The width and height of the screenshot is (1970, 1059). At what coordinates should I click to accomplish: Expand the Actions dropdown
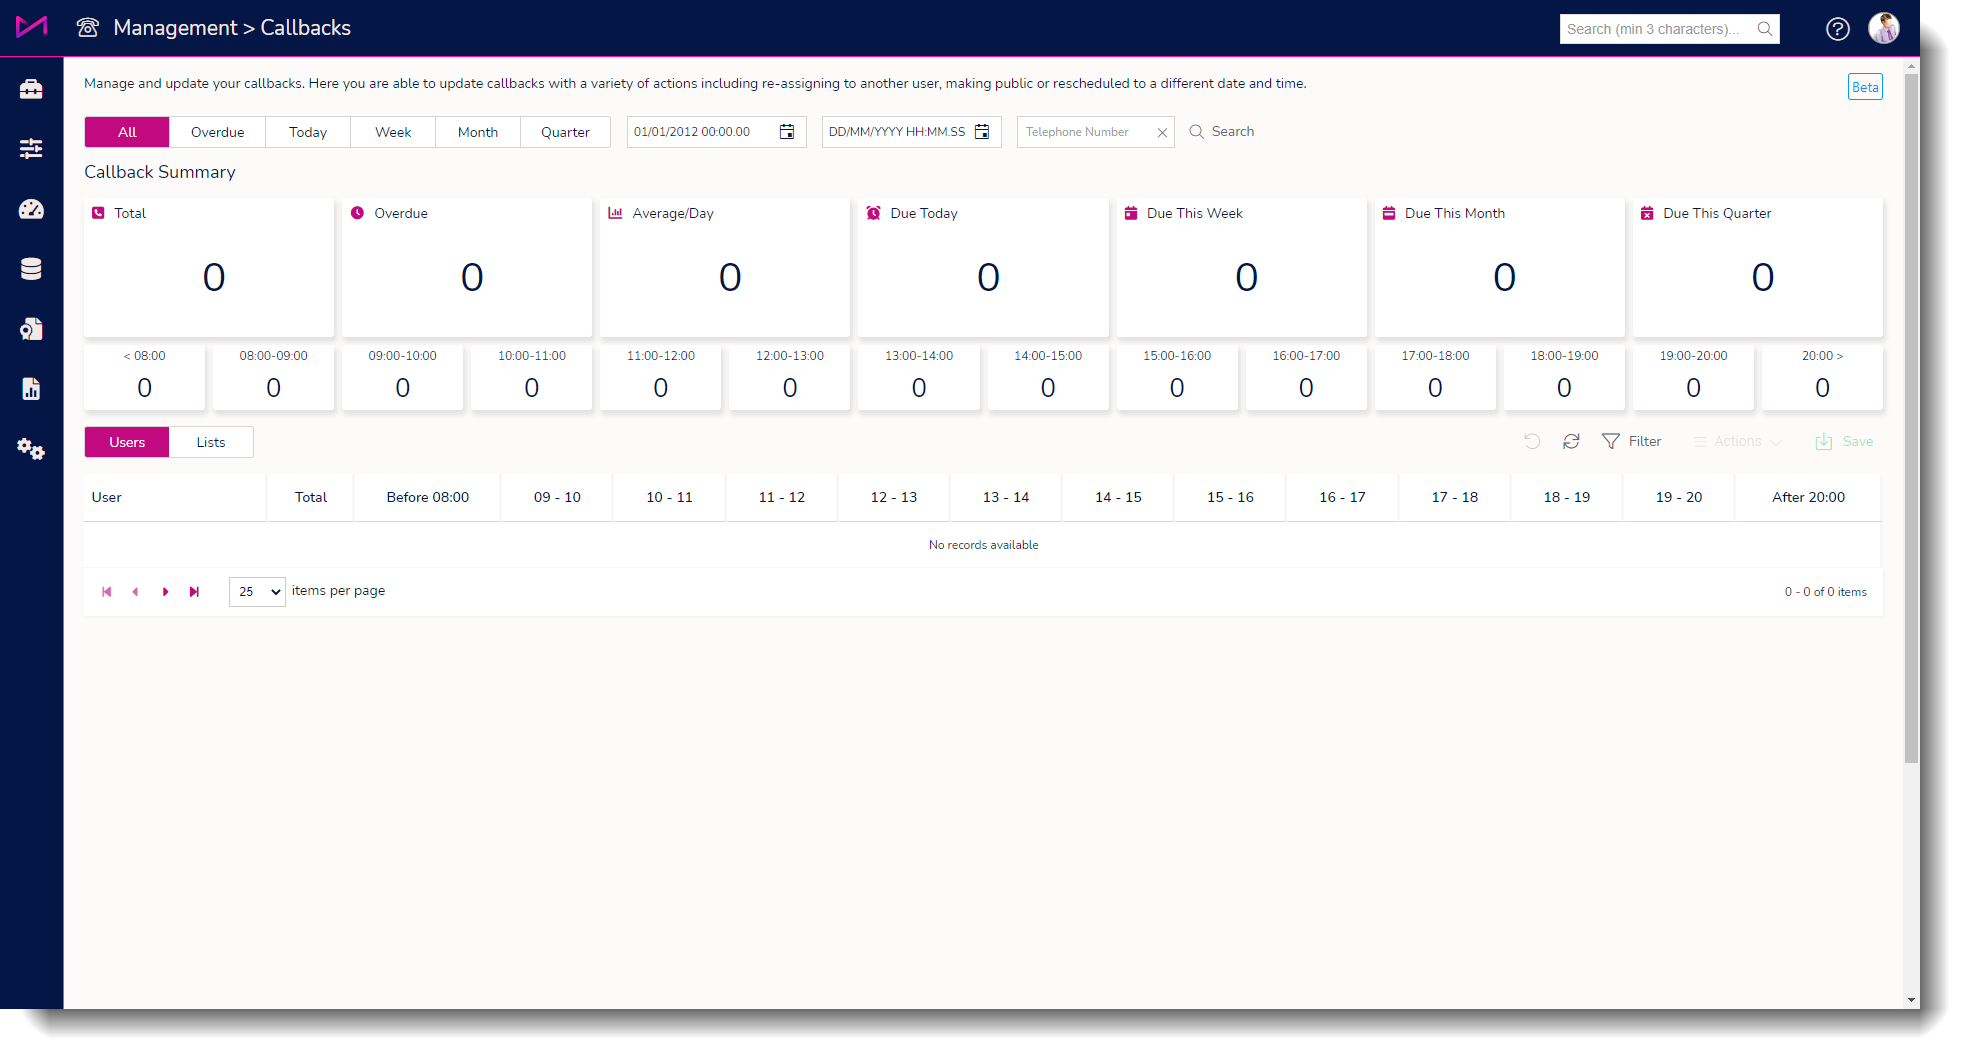(1737, 441)
